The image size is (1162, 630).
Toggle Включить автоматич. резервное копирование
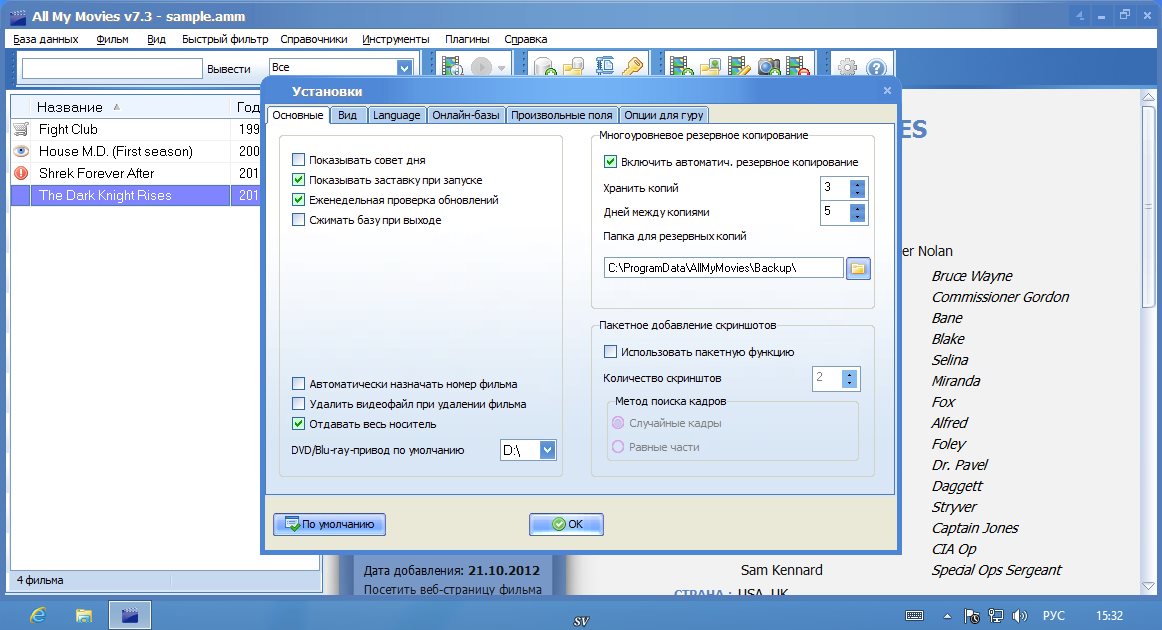coord(610,162)
